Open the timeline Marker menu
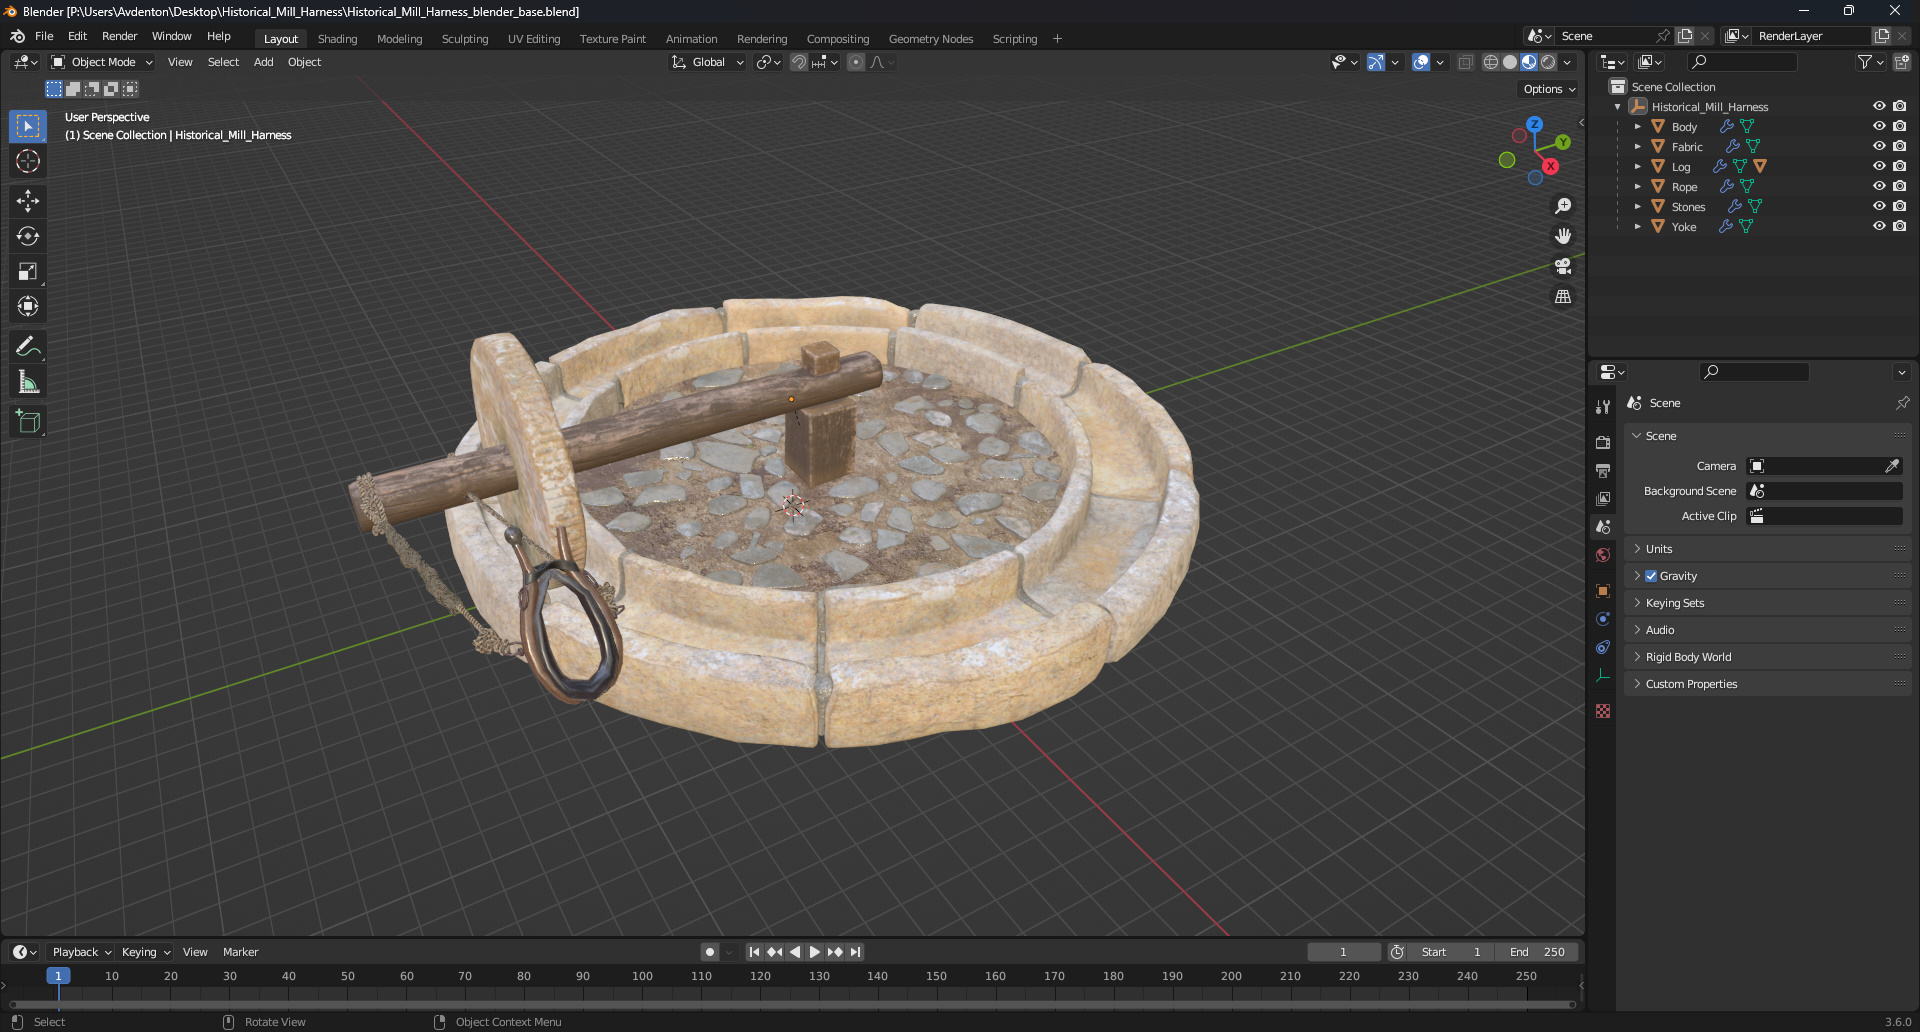This screenshot has height=1032, width=1920. point(240,952)
